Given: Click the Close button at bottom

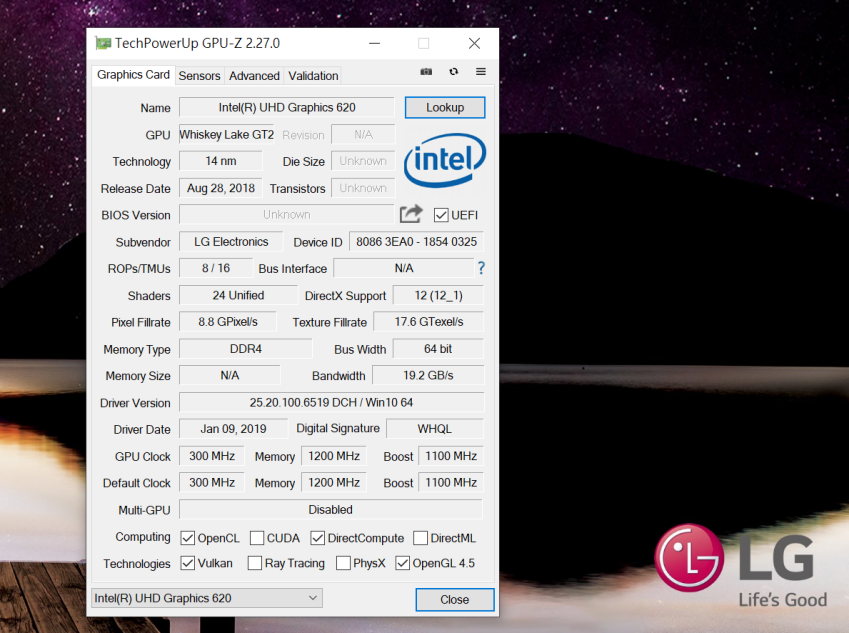Looking at the screenshot, I should (x=455, y=599).
